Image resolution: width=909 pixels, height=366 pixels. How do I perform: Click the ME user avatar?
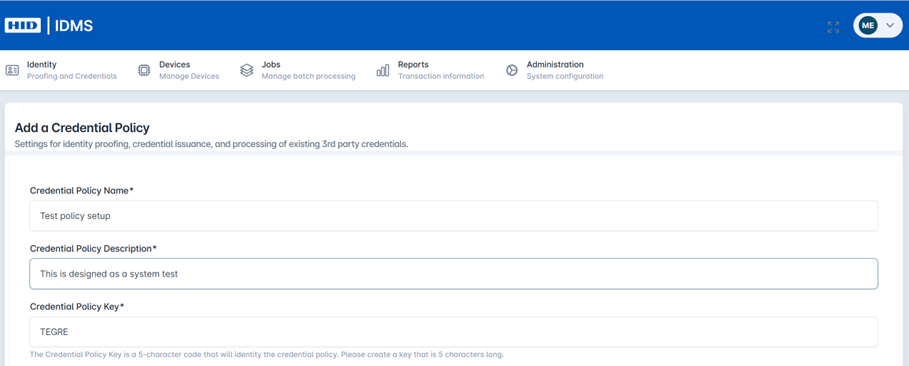[x=868, y=26]
